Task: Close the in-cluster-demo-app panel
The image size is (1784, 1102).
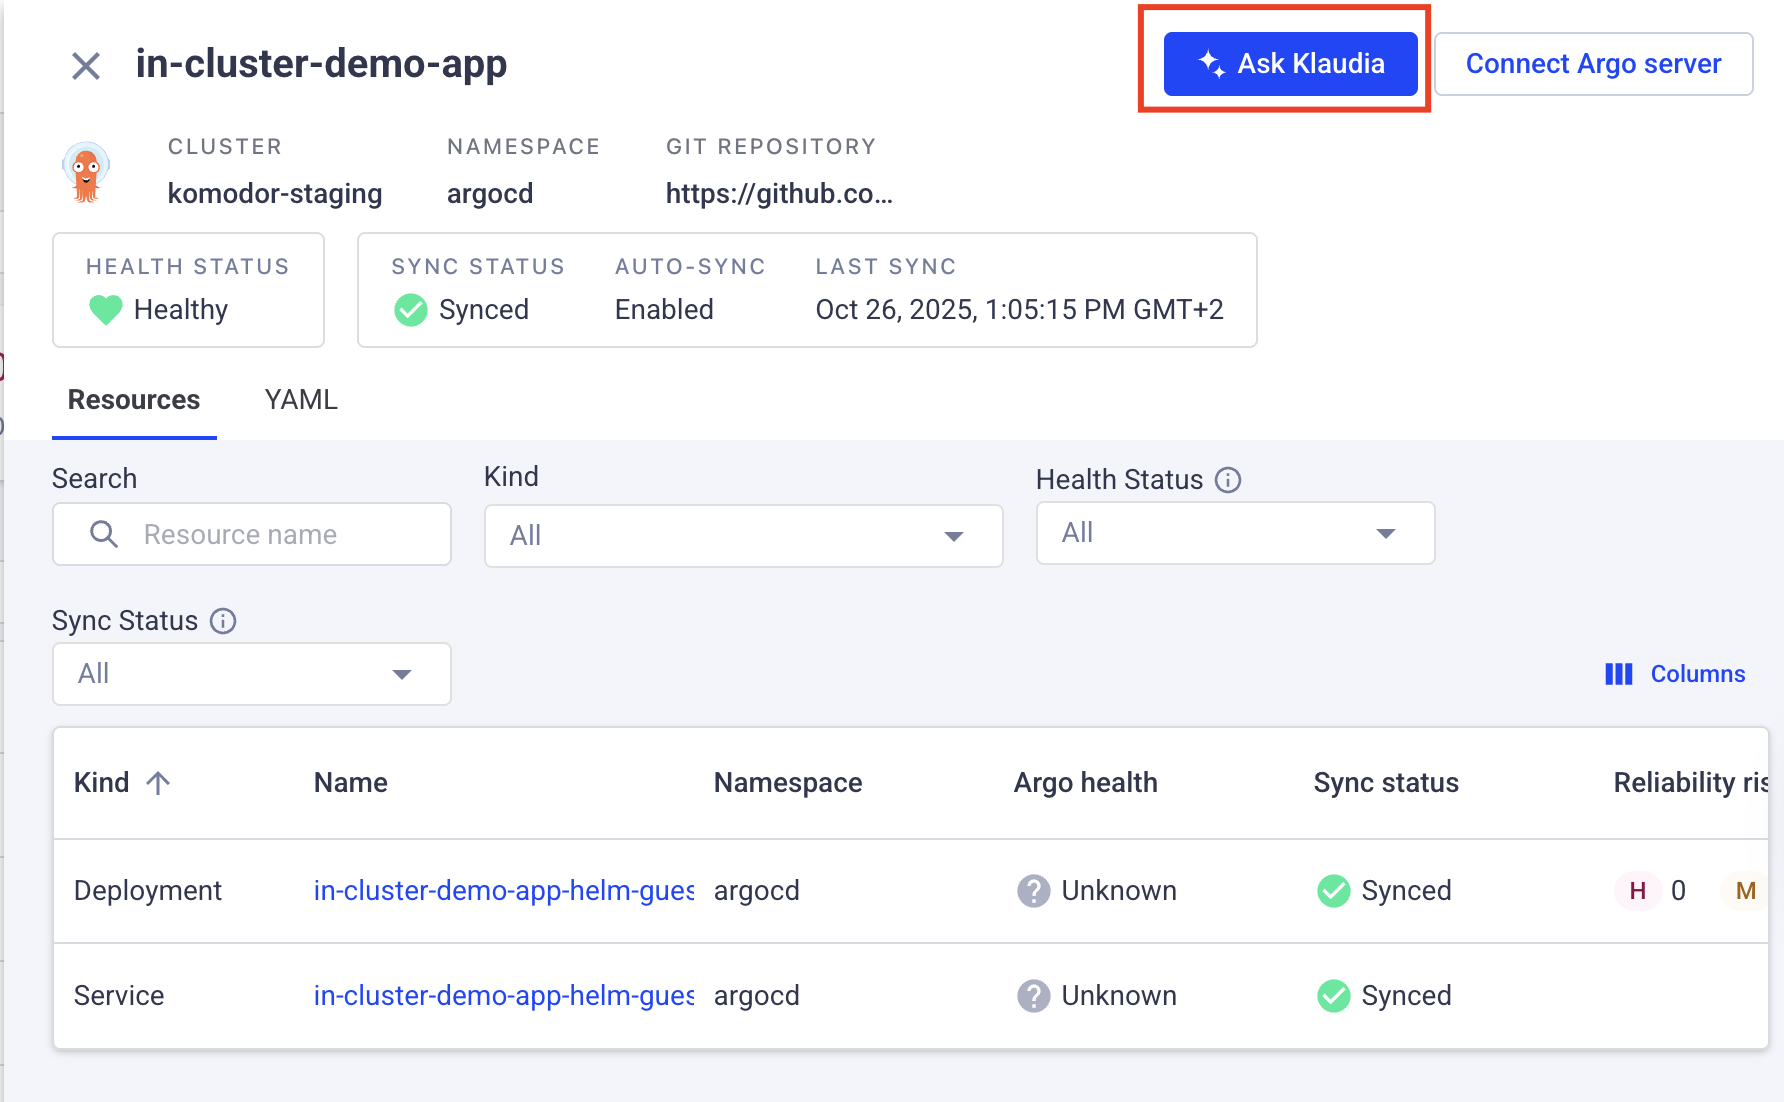Action: point(86,66)
